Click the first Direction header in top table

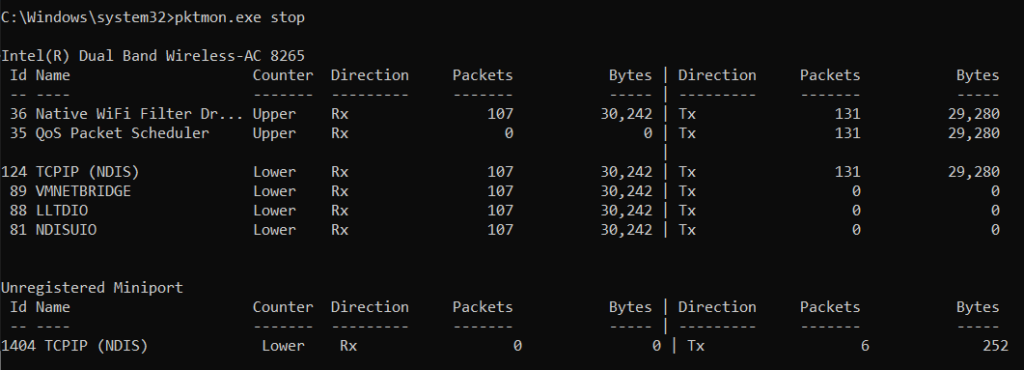coord(370,76)
